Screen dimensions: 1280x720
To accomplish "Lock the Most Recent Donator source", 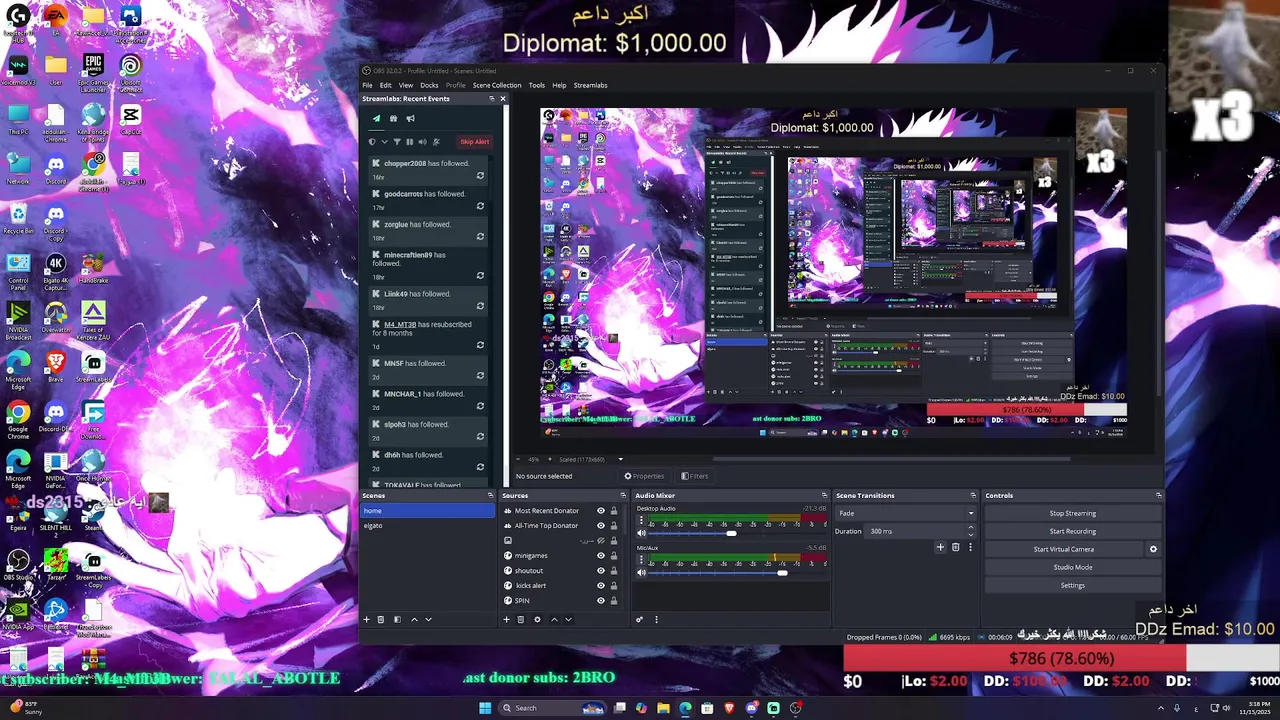I will click(614, 511).
